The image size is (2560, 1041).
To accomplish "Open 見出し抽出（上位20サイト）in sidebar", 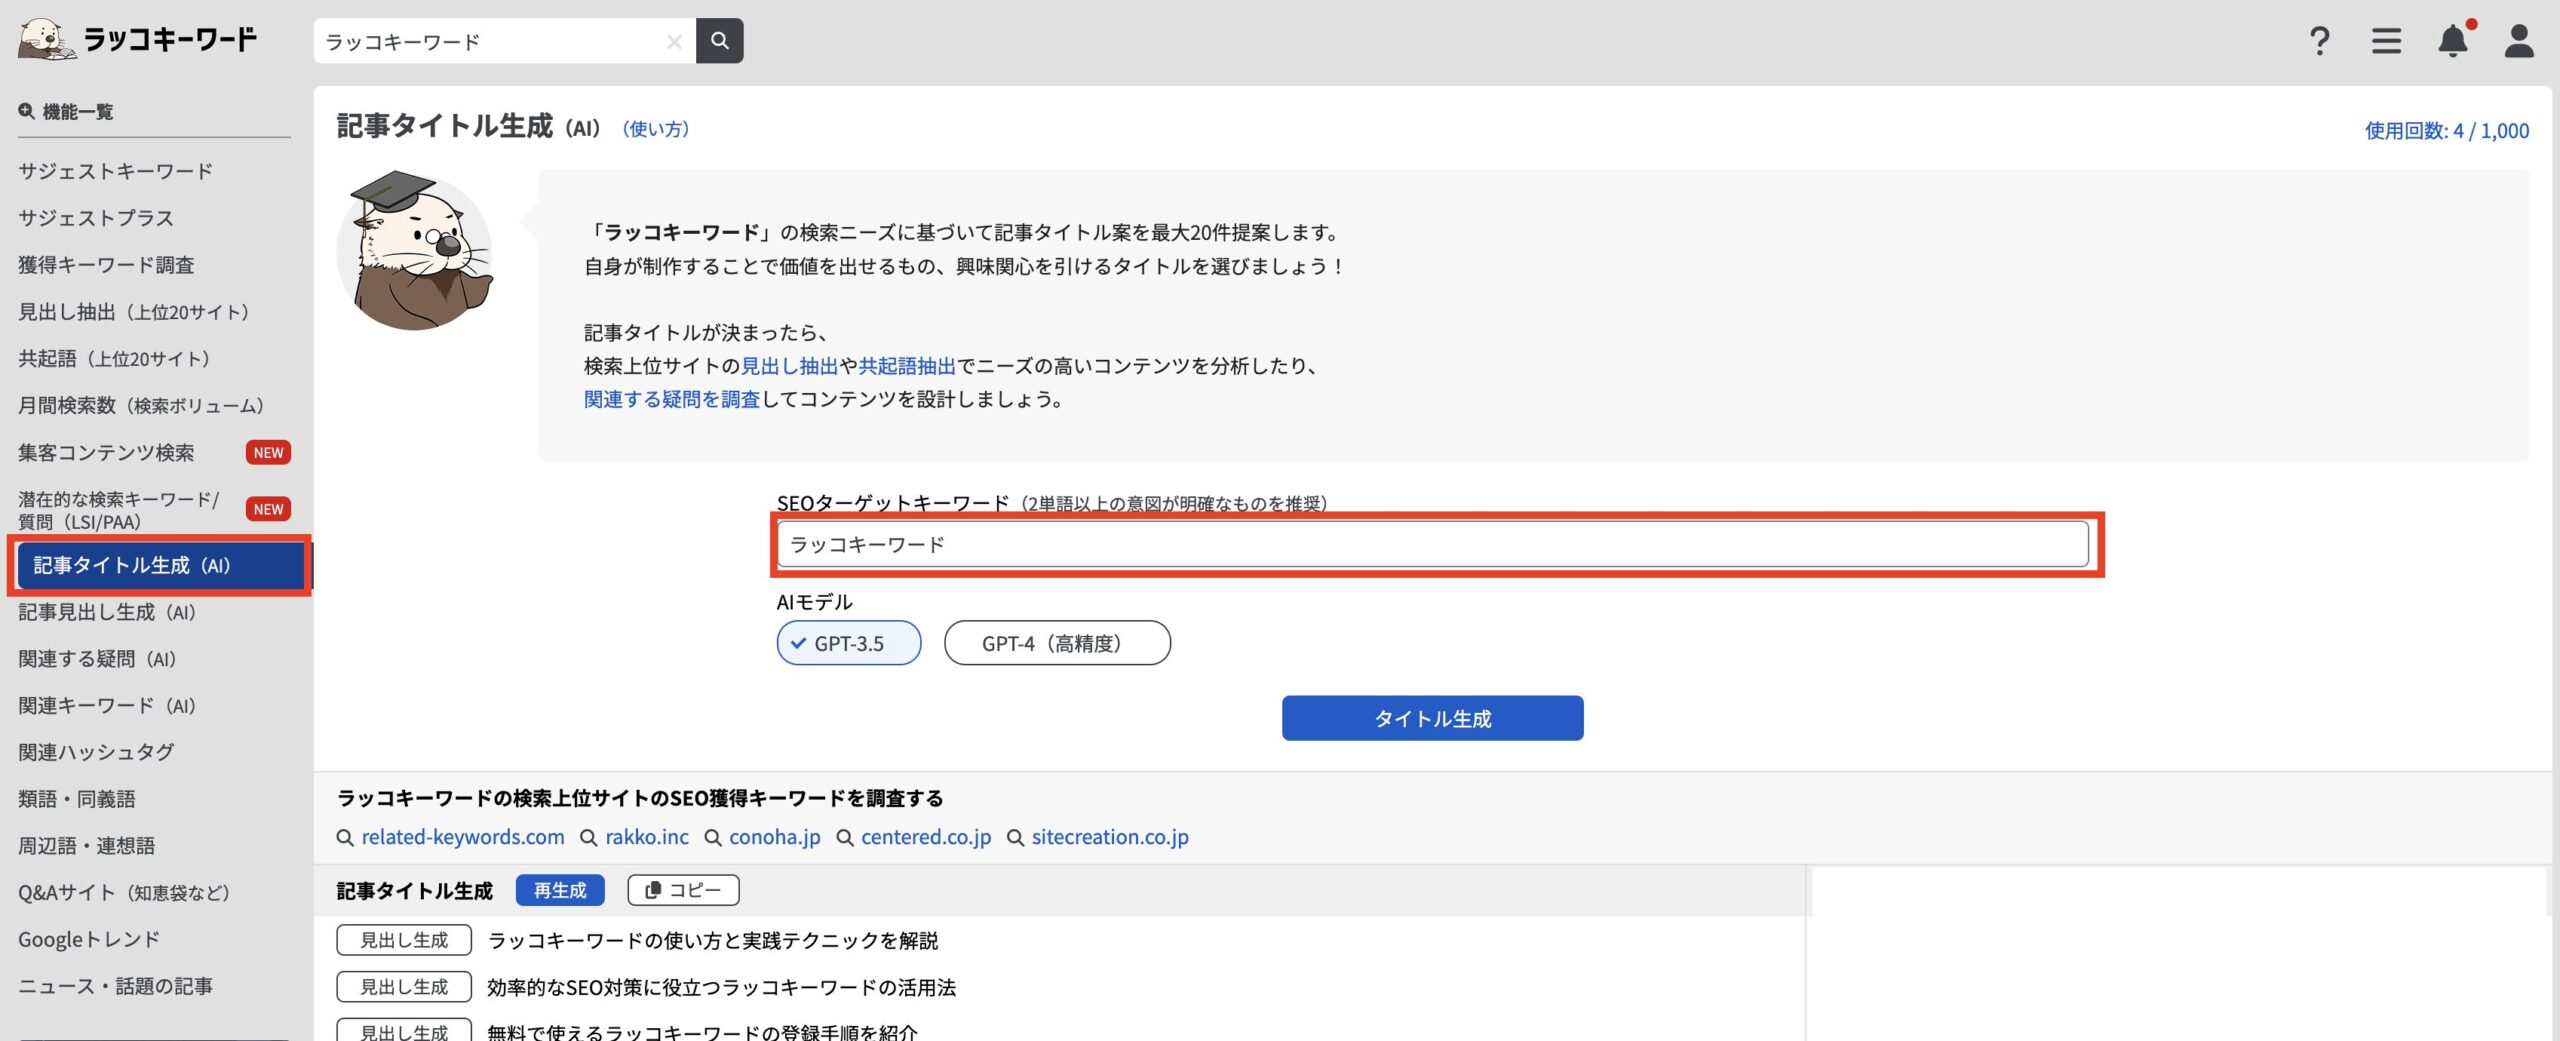I will 135,312.
